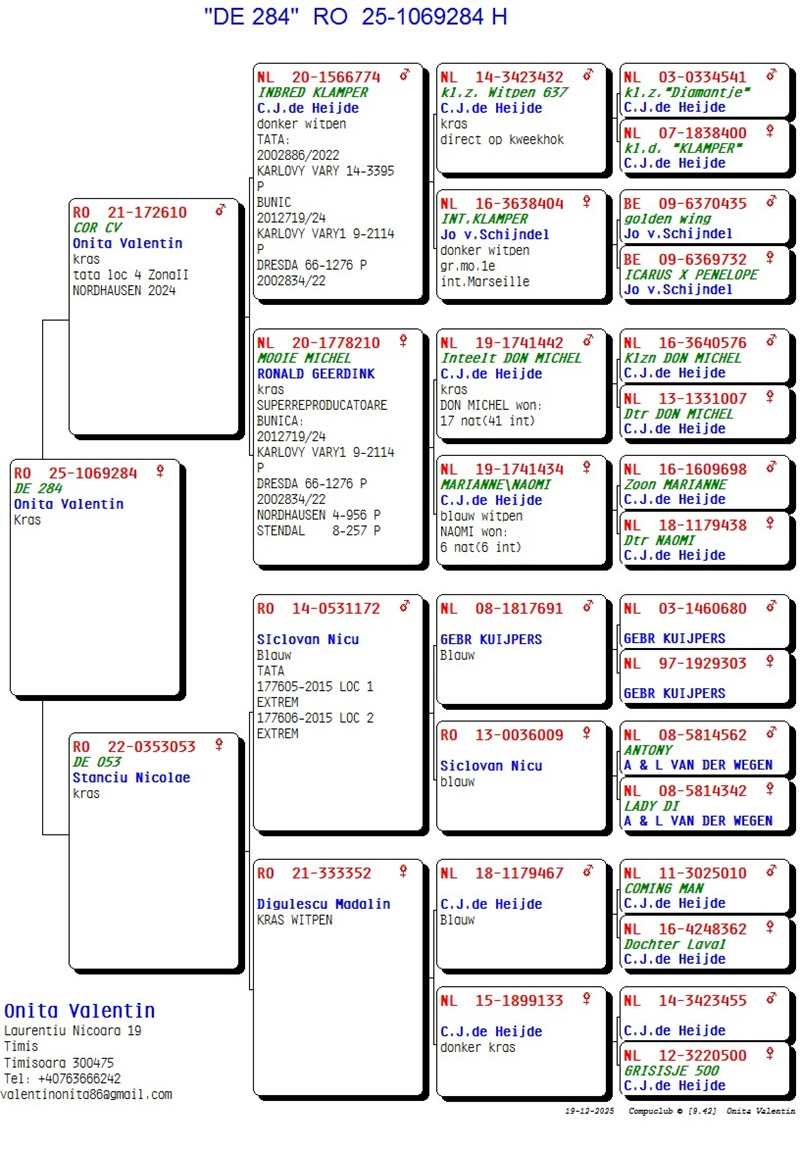Click the female symbol in the INT.KLAMPER box

point(587,203)
